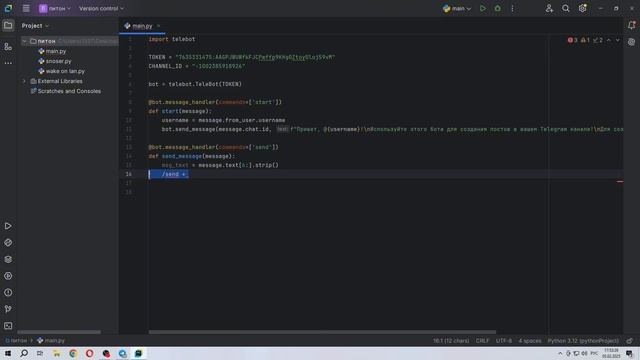Open cursor position 16:1 widget
This screenshot has width=640, height=360.
click(x=451, y=340)
